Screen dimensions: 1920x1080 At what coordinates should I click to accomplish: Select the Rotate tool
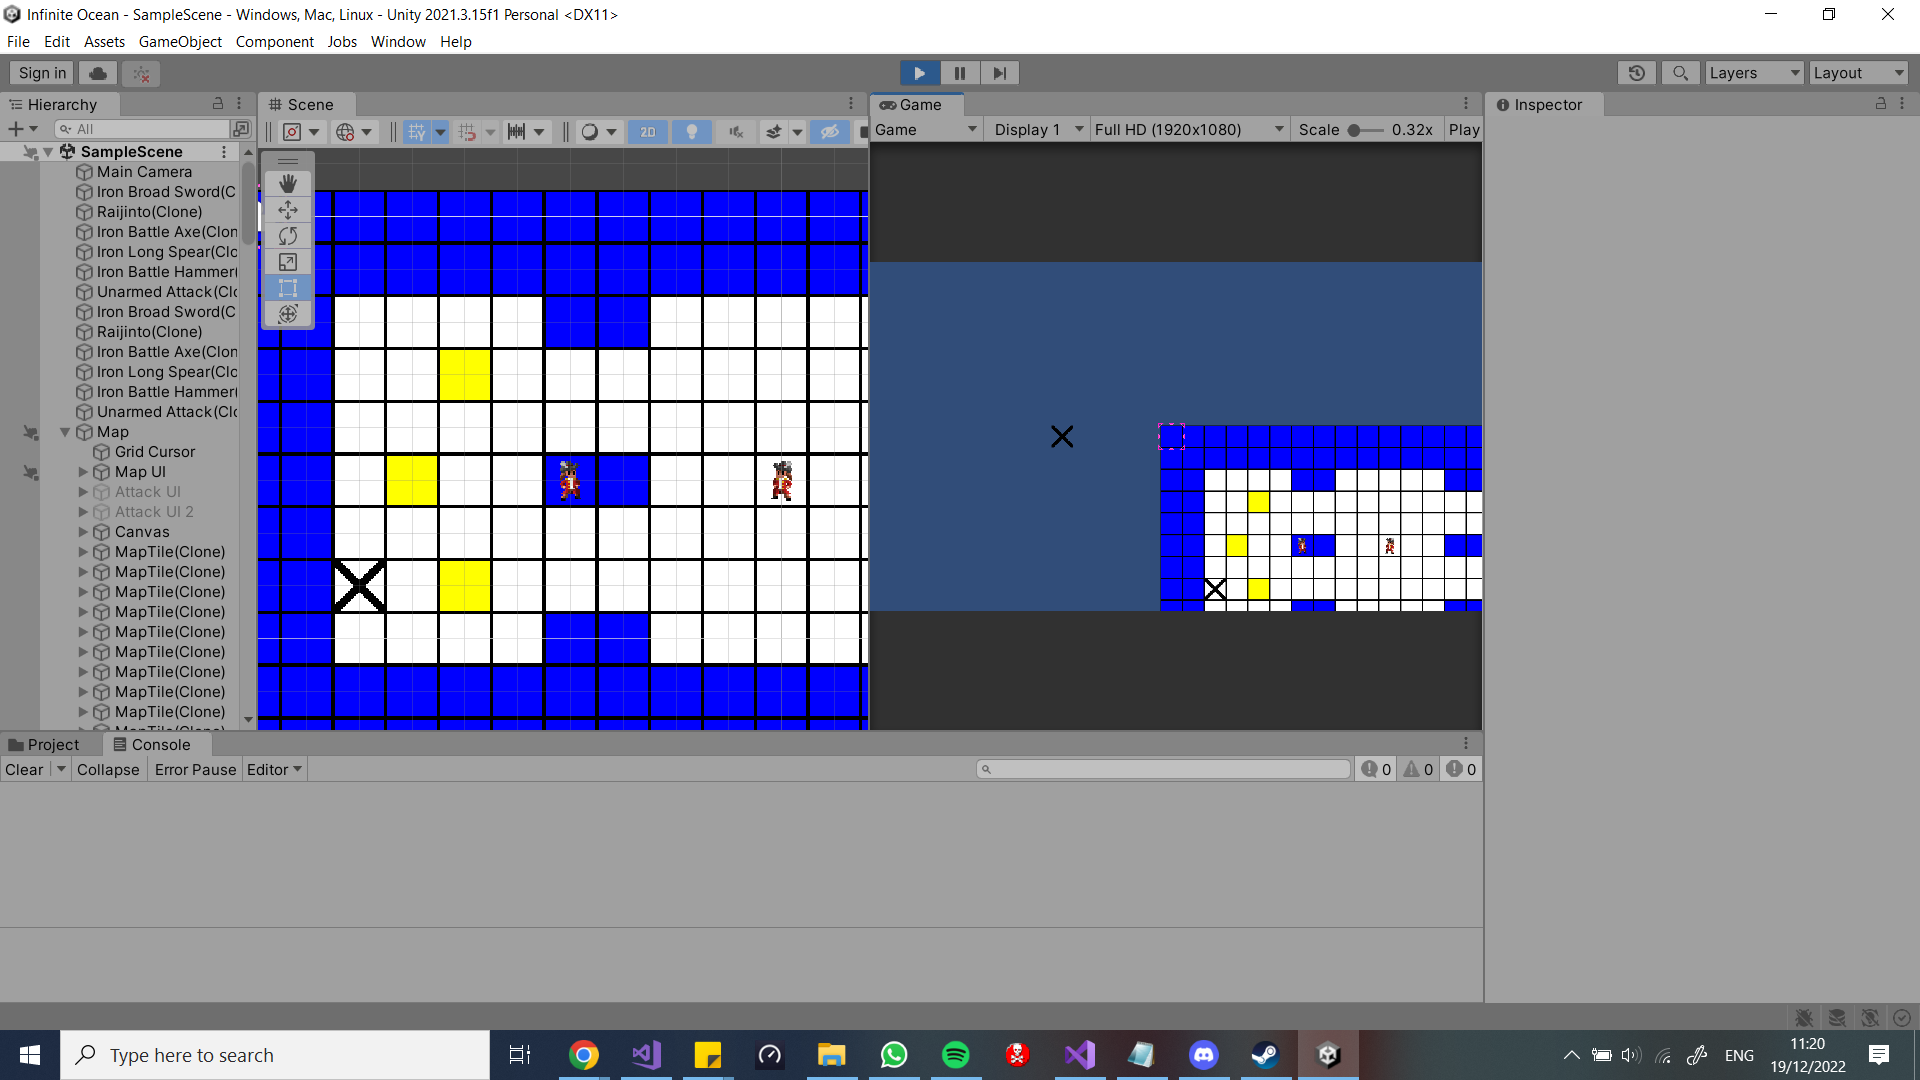click(287, 236)
